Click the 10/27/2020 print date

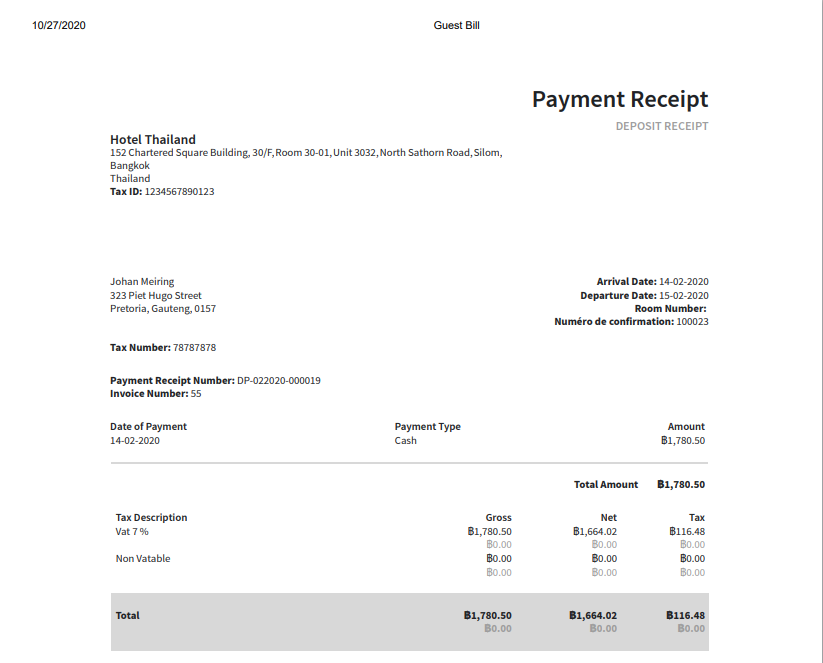coord(59,25)
